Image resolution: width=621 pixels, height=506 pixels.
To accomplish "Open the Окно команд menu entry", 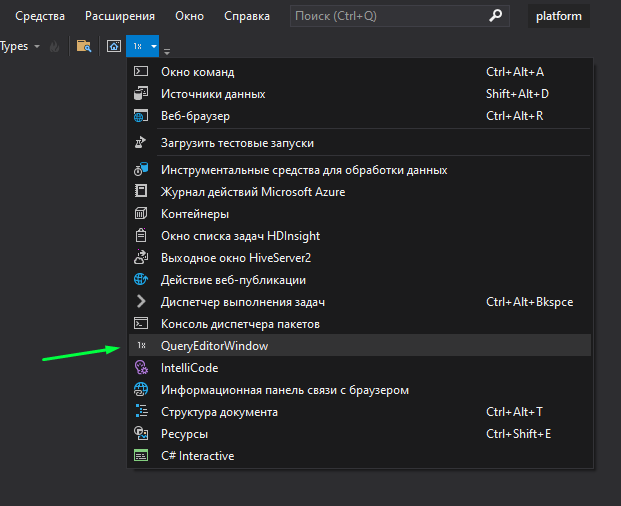I will point(197,72).
